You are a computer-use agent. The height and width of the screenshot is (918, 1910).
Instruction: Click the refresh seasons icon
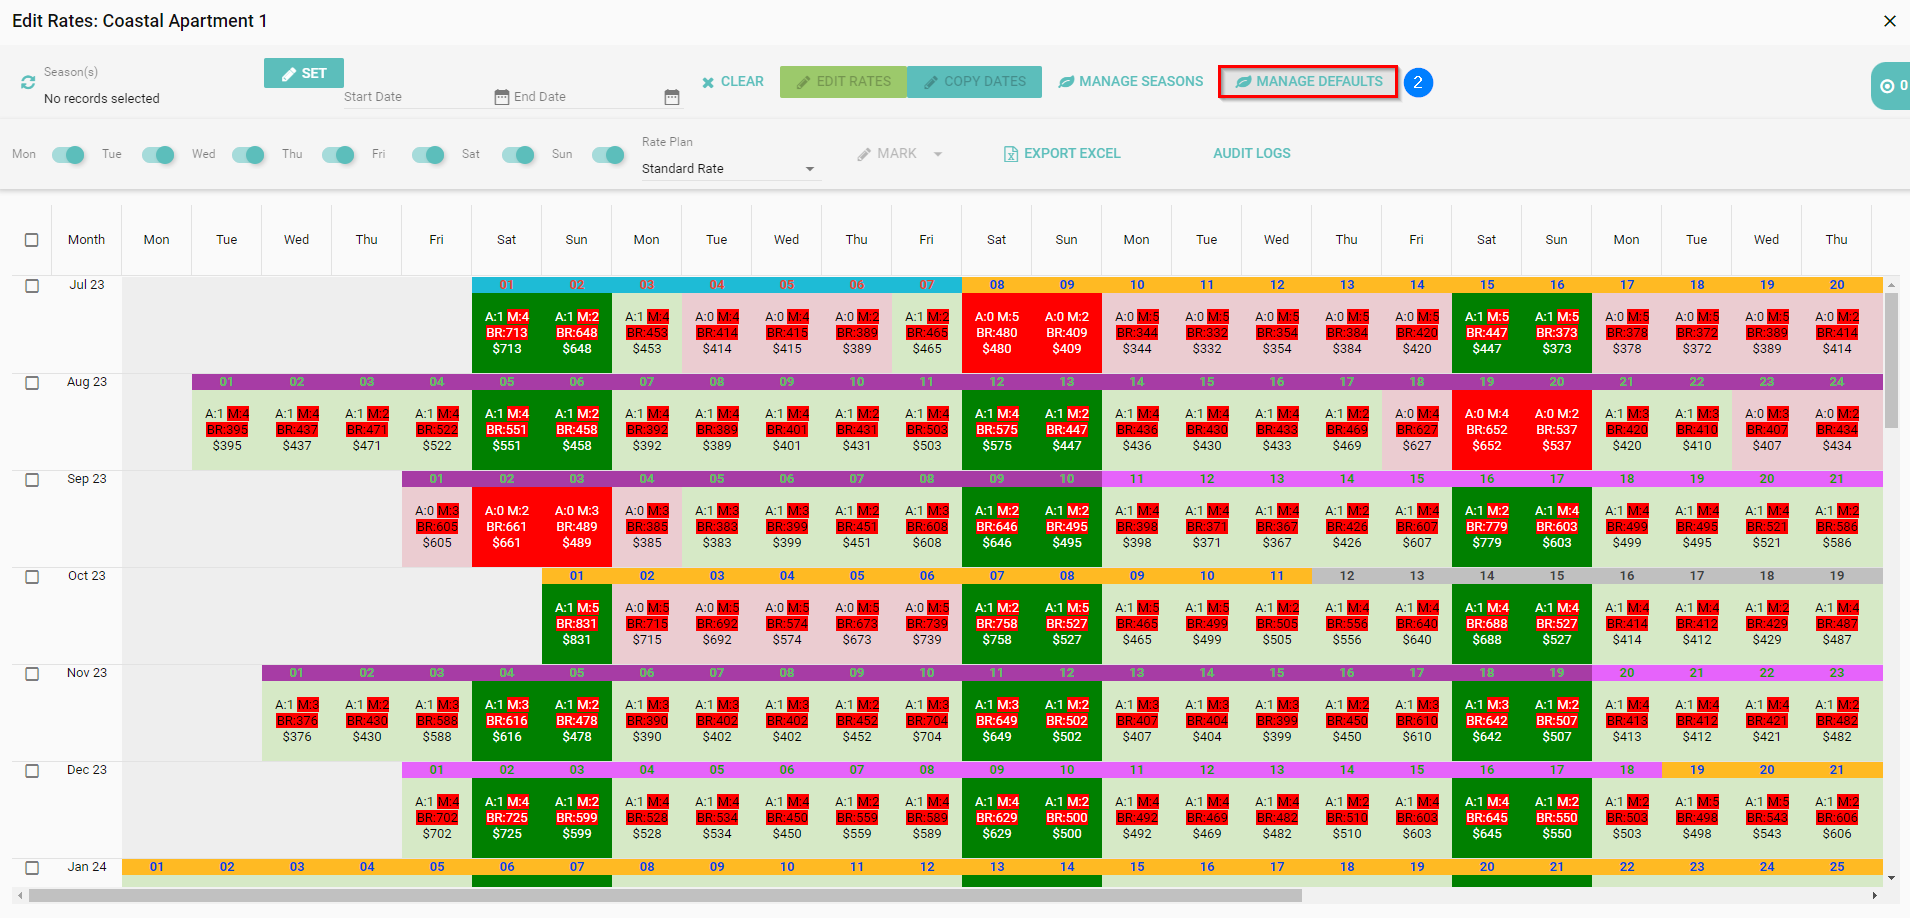[x=28, y=83]
